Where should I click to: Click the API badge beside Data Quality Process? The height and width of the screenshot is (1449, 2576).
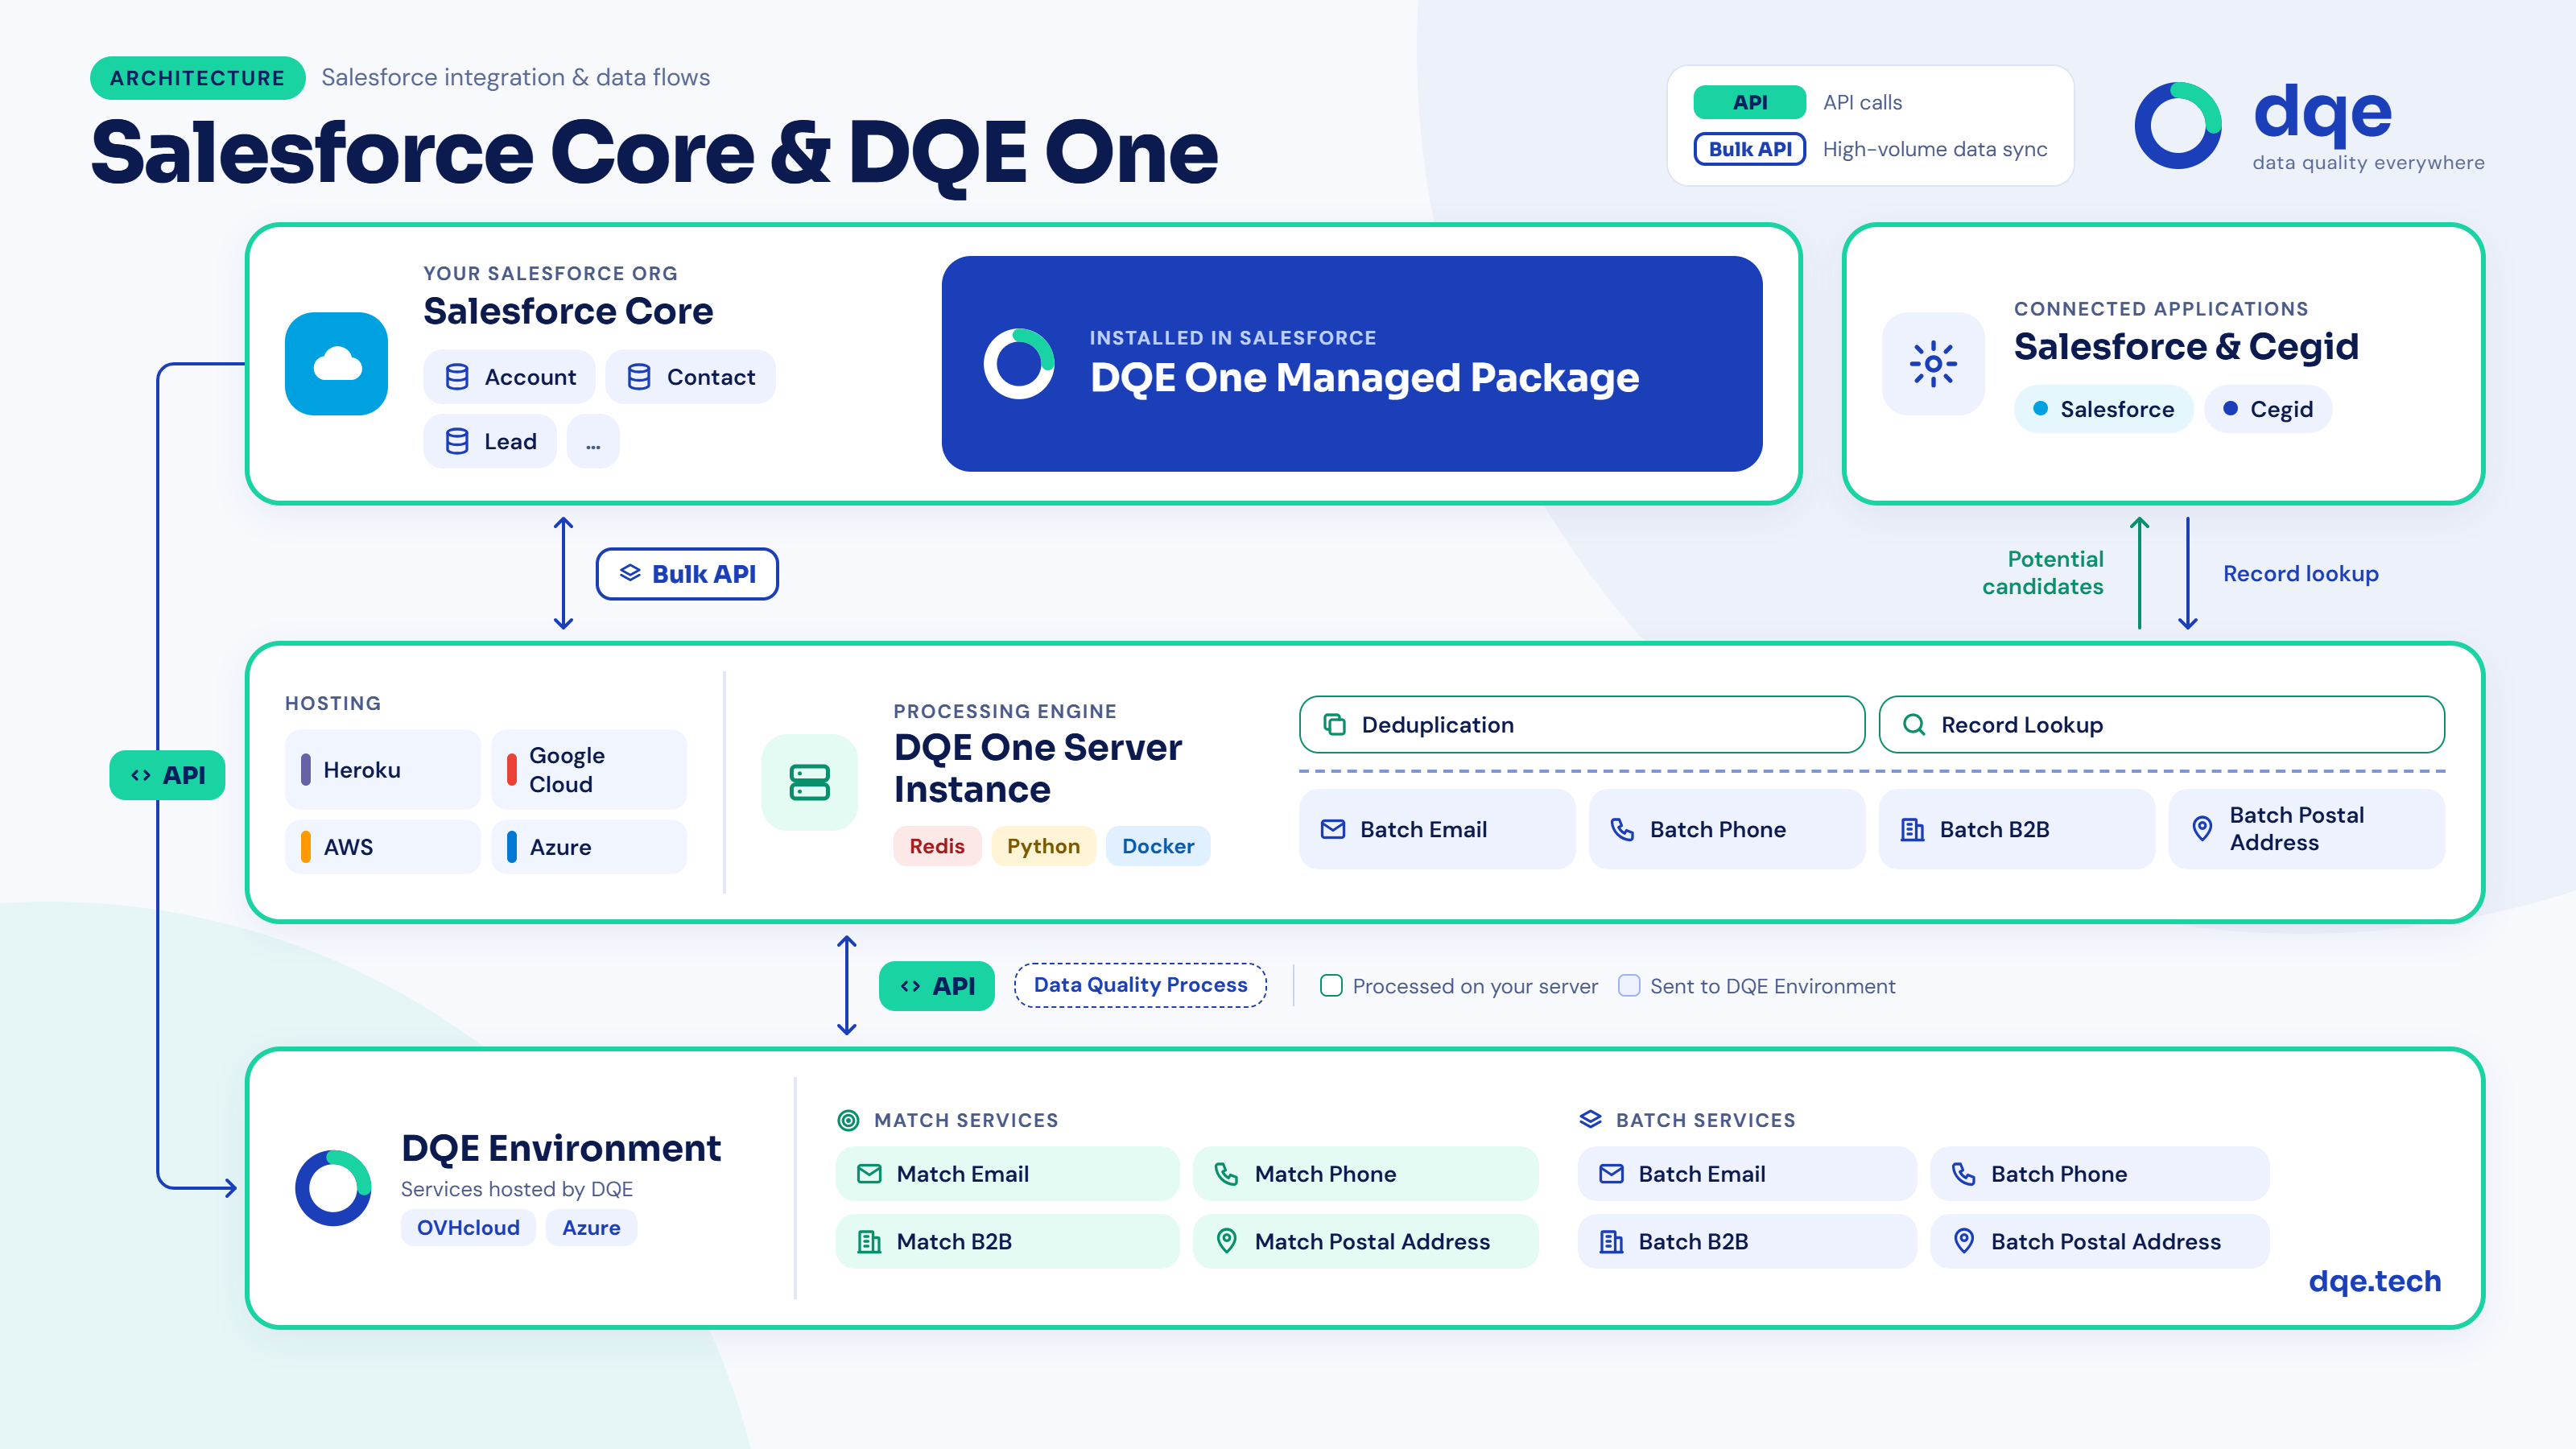936,986
